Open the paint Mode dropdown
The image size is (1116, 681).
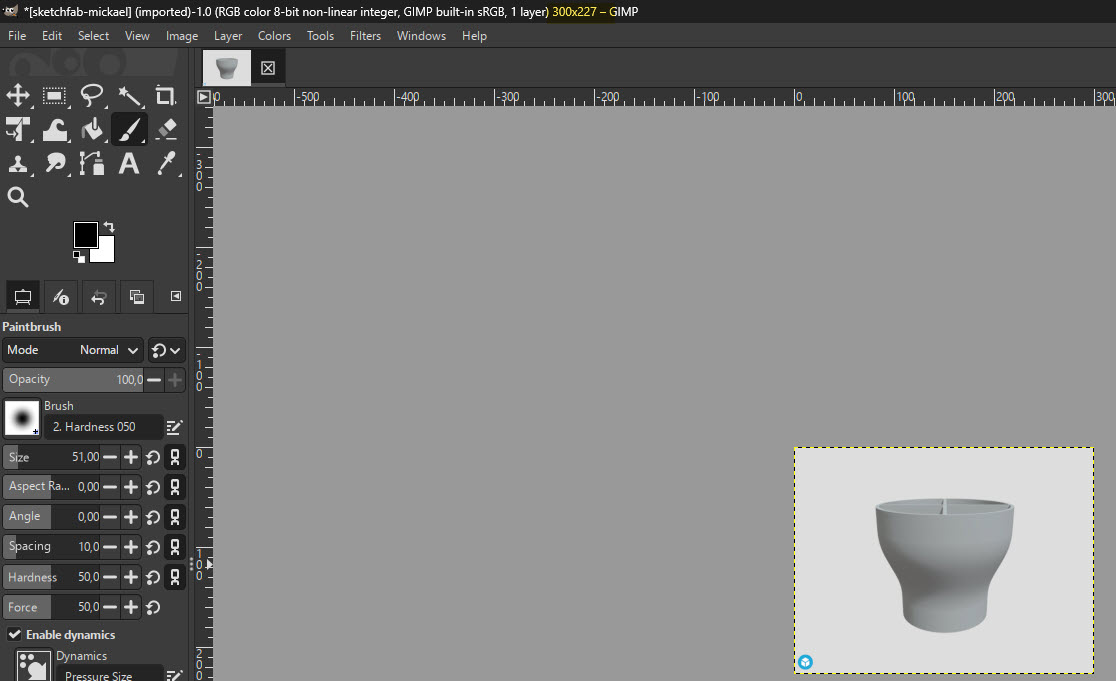tap(73, 350)
